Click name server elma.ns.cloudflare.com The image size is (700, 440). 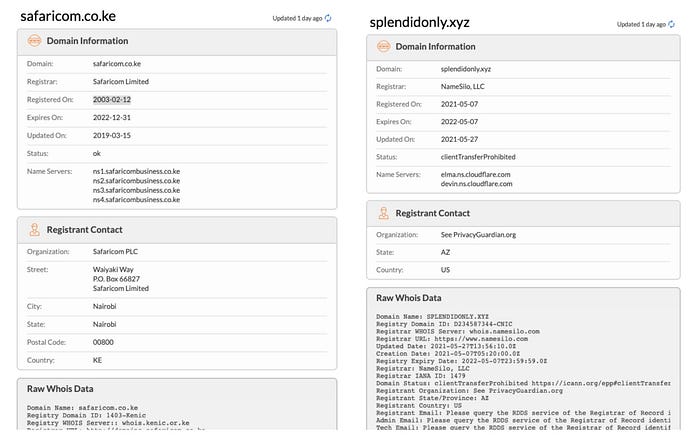click(x=475, y=174)
